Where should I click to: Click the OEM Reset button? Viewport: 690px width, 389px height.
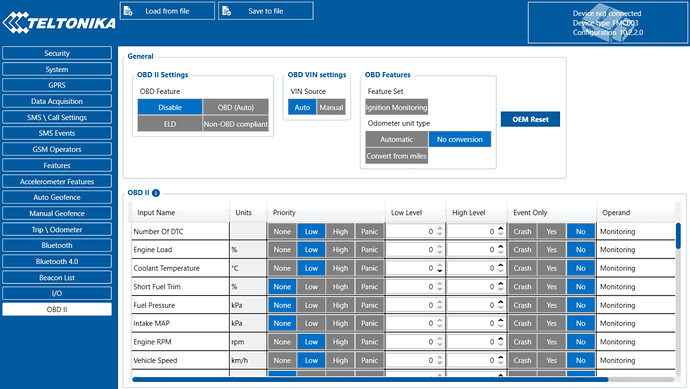(x=530, y=119)
